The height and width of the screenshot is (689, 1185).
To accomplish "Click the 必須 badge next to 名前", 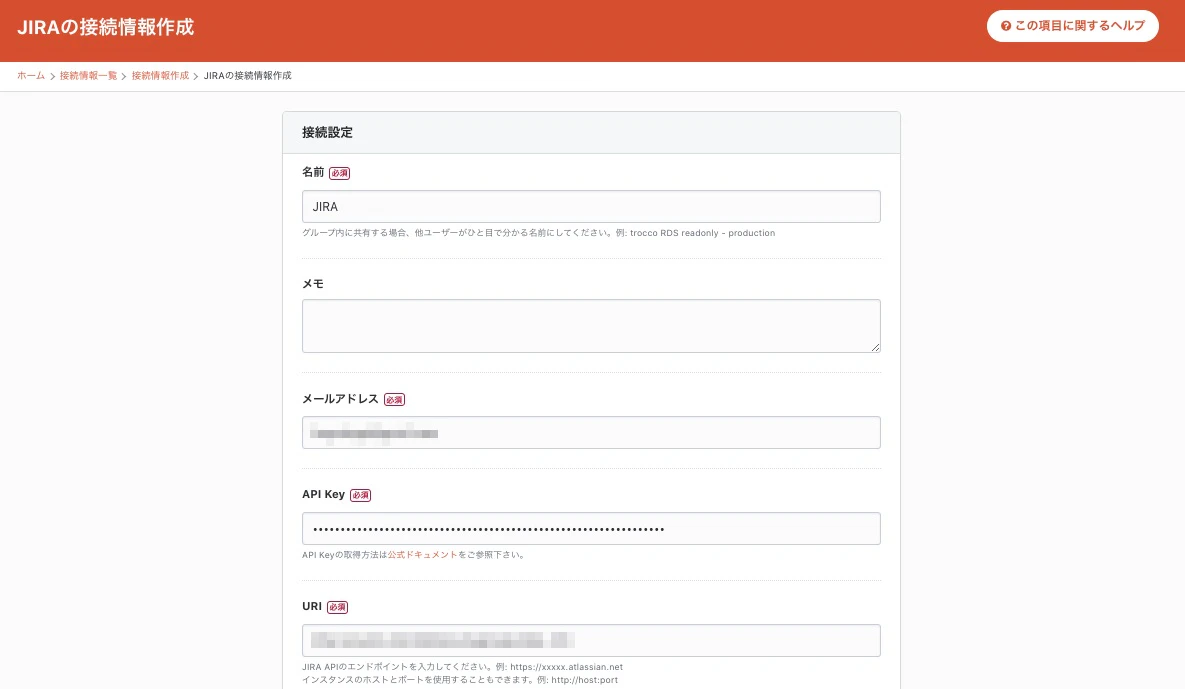I will [339, 173].
